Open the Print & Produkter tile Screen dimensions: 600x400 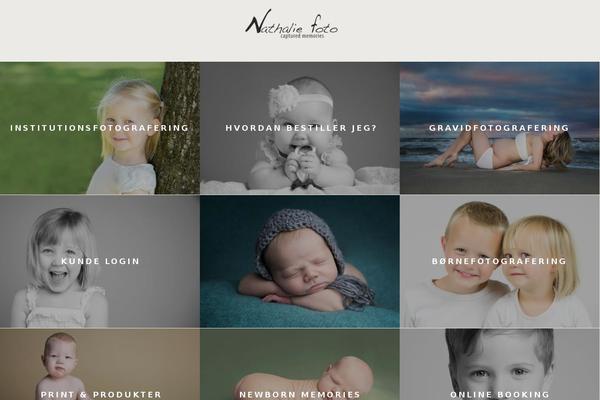101,394
